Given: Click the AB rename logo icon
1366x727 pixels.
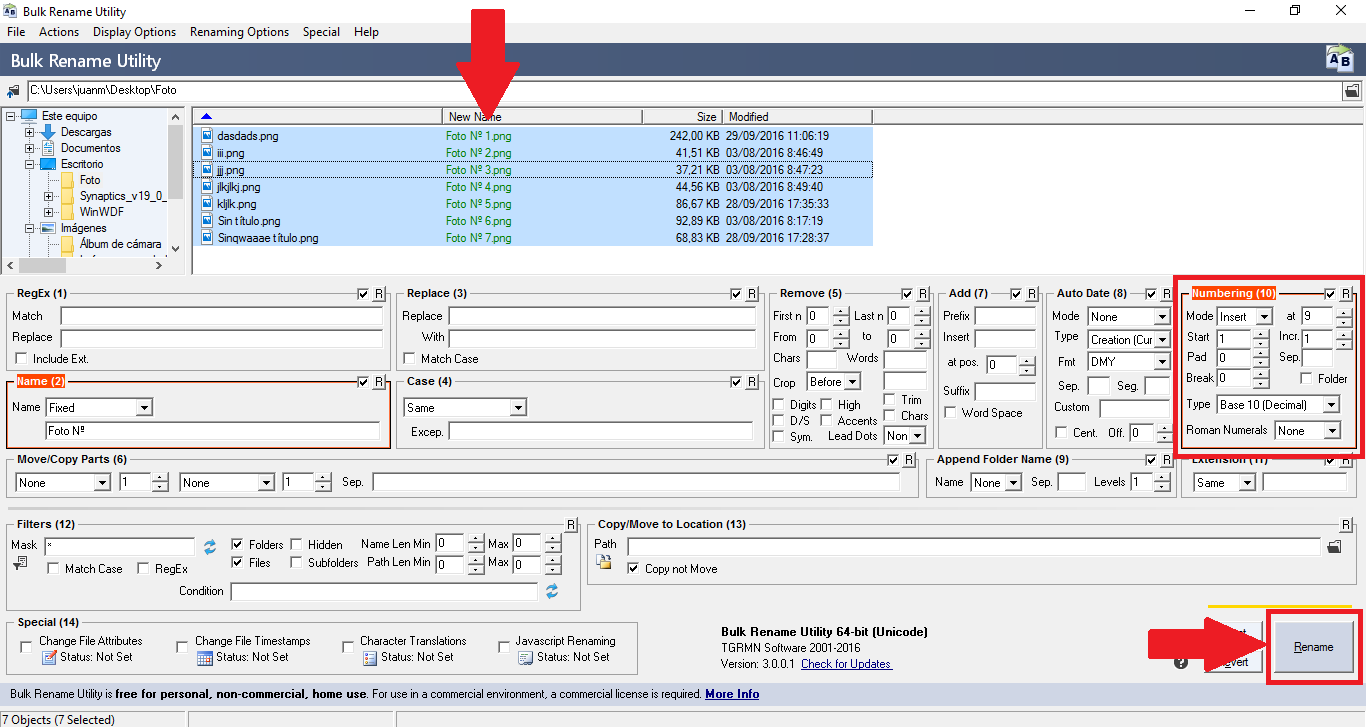Looking at the screenshot, I should [x=1338, y=59].
